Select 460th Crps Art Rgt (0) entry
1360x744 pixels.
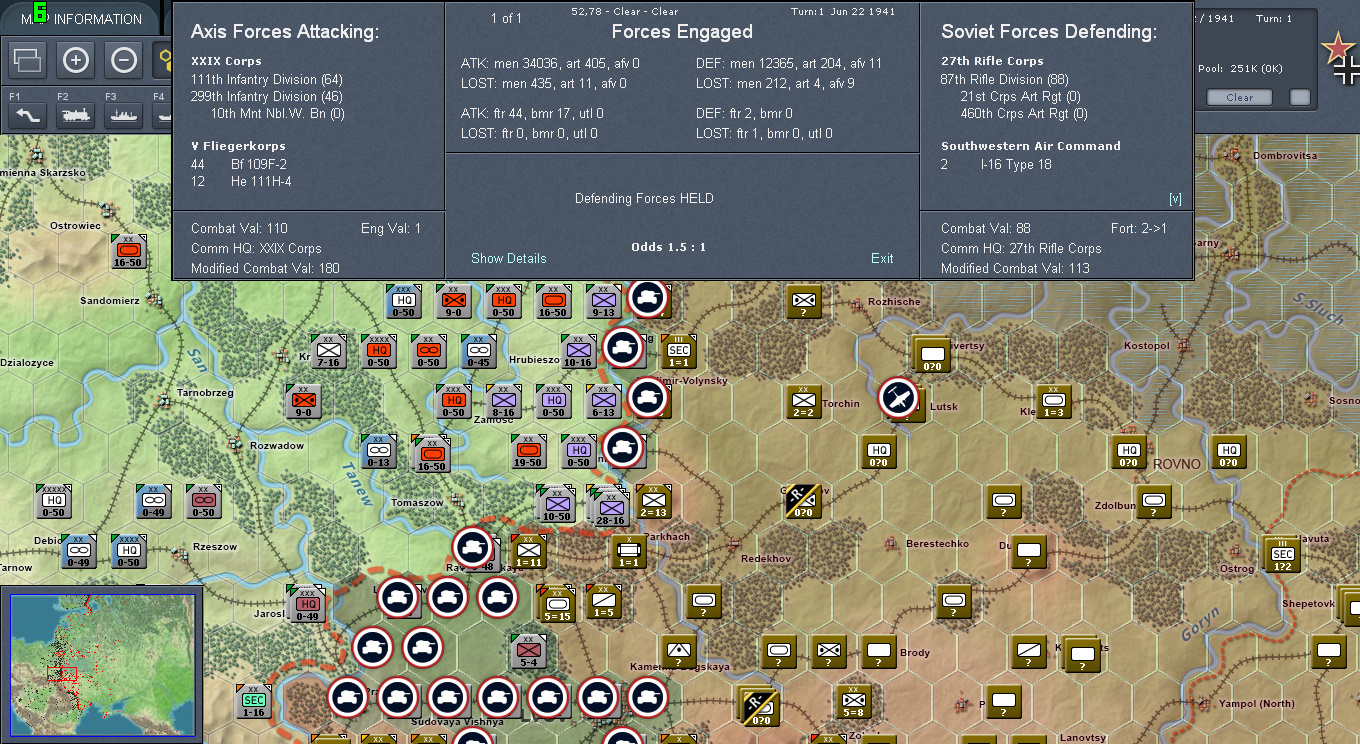(1024, 114)
